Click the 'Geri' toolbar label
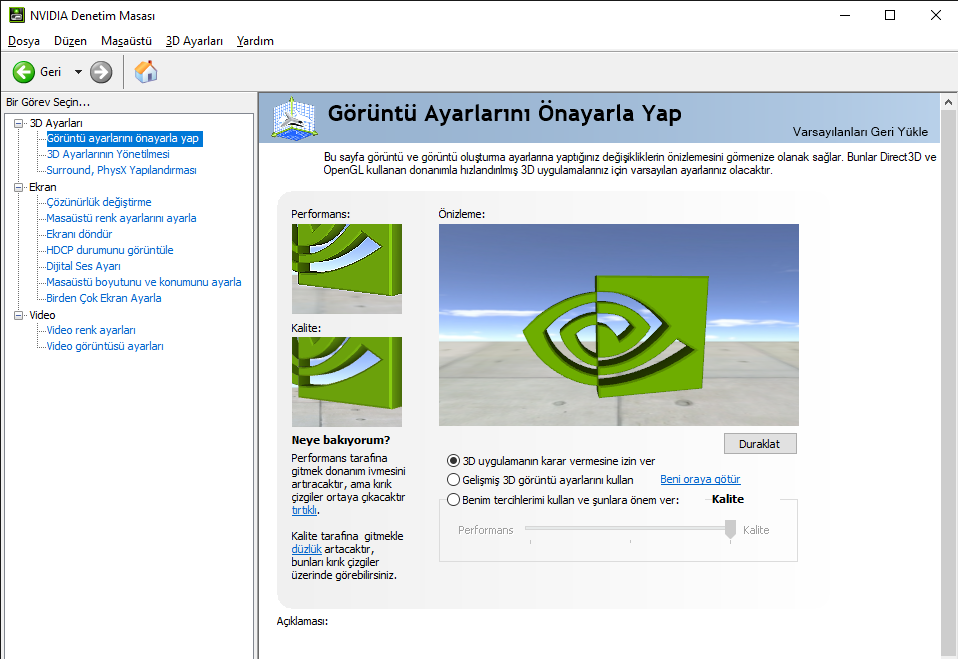The height and width of the screenshot is (659, 958). click(x=51, y=72)
